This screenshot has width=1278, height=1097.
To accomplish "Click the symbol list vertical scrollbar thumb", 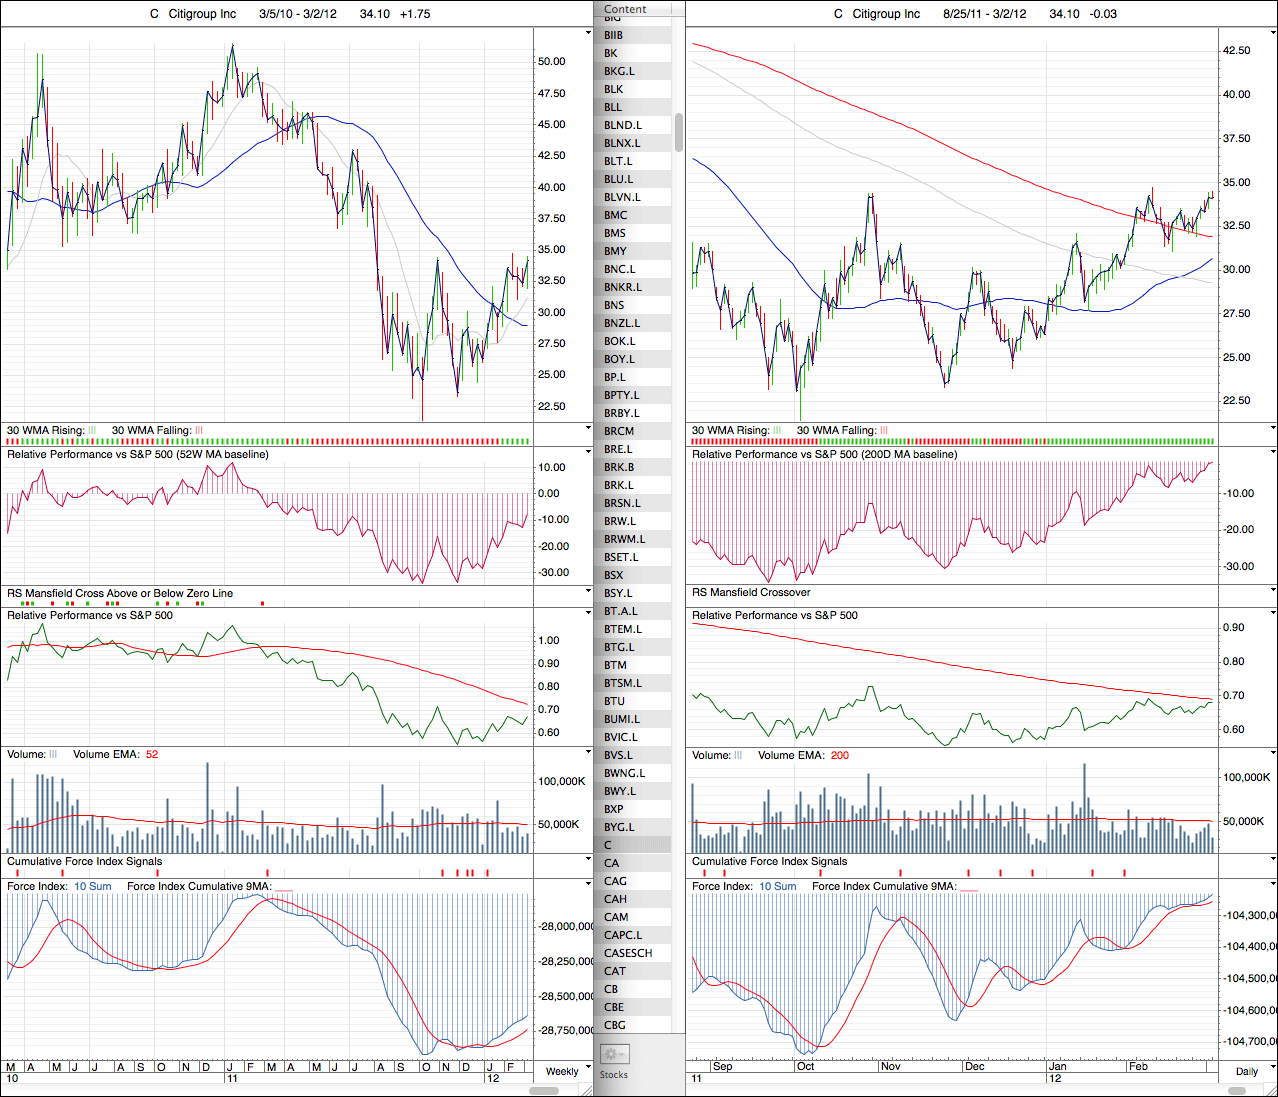I will (679, 132).
